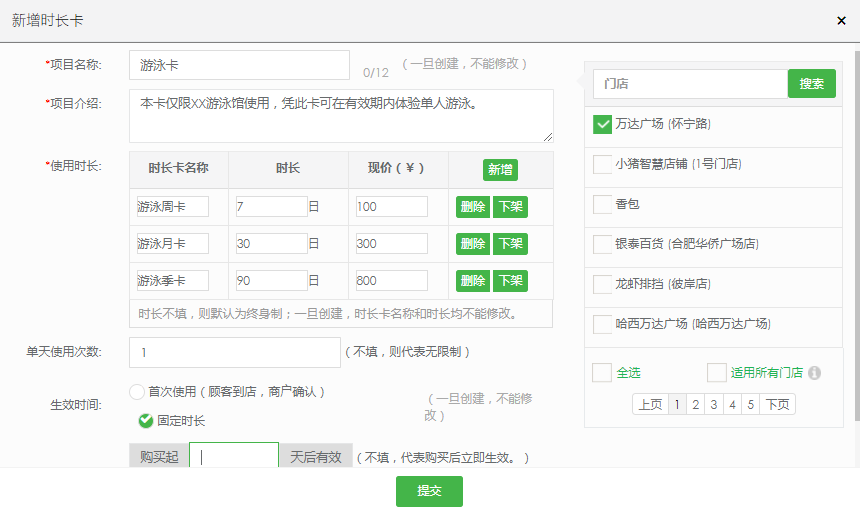Image resolution: width=860 pixels, height=512 pixels.
Task: Click the 游泳季卡 price field
Action: [x=391, y=281]
